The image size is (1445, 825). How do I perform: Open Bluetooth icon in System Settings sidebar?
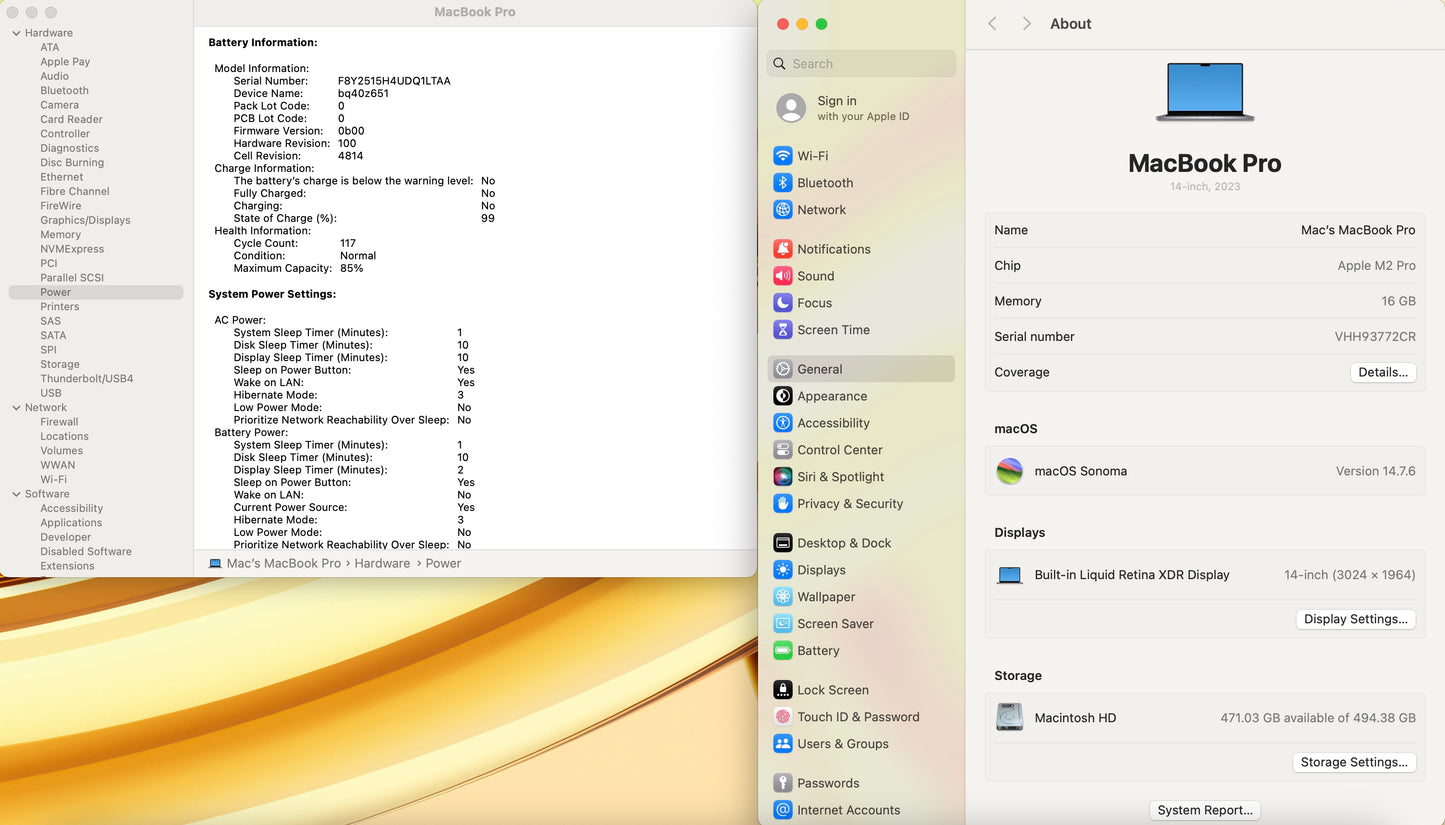coord(783,183)
